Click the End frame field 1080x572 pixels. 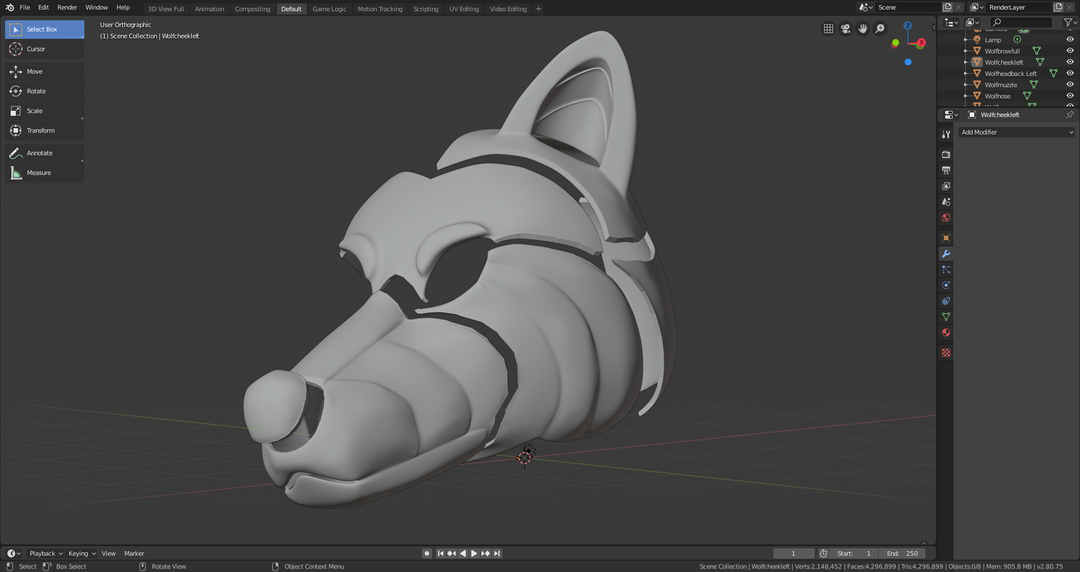[x=902, y=553]
